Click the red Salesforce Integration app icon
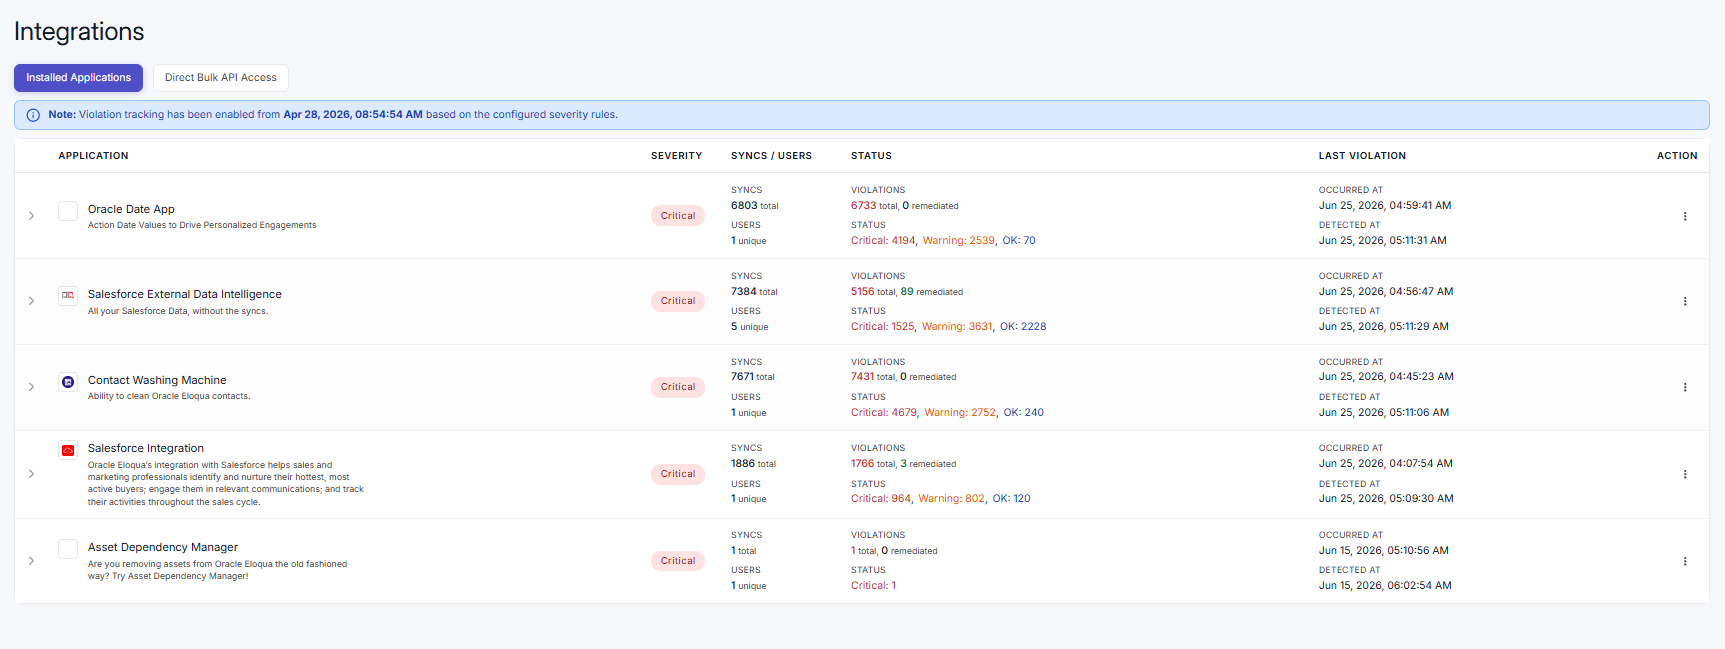Viewport: 1725px width, 649px height. (x=68, y=450)
